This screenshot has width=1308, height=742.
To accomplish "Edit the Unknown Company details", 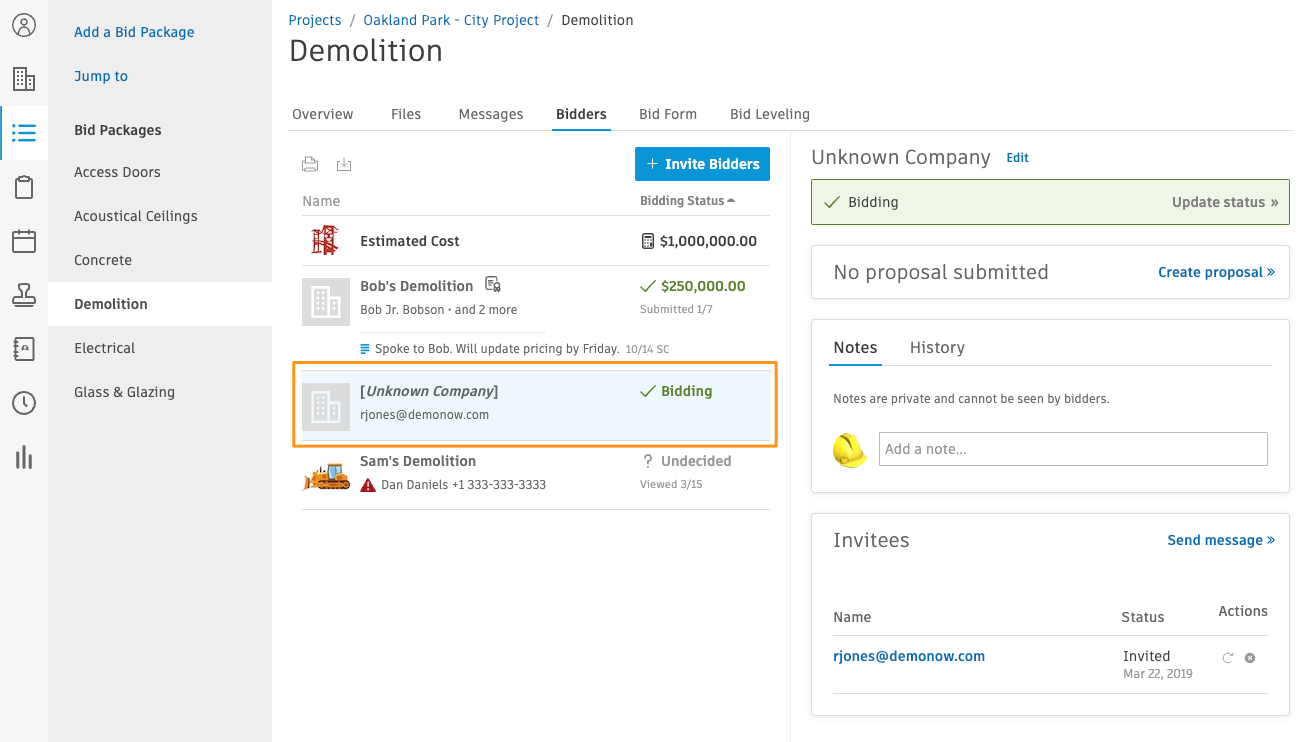I will (1017, 157).
